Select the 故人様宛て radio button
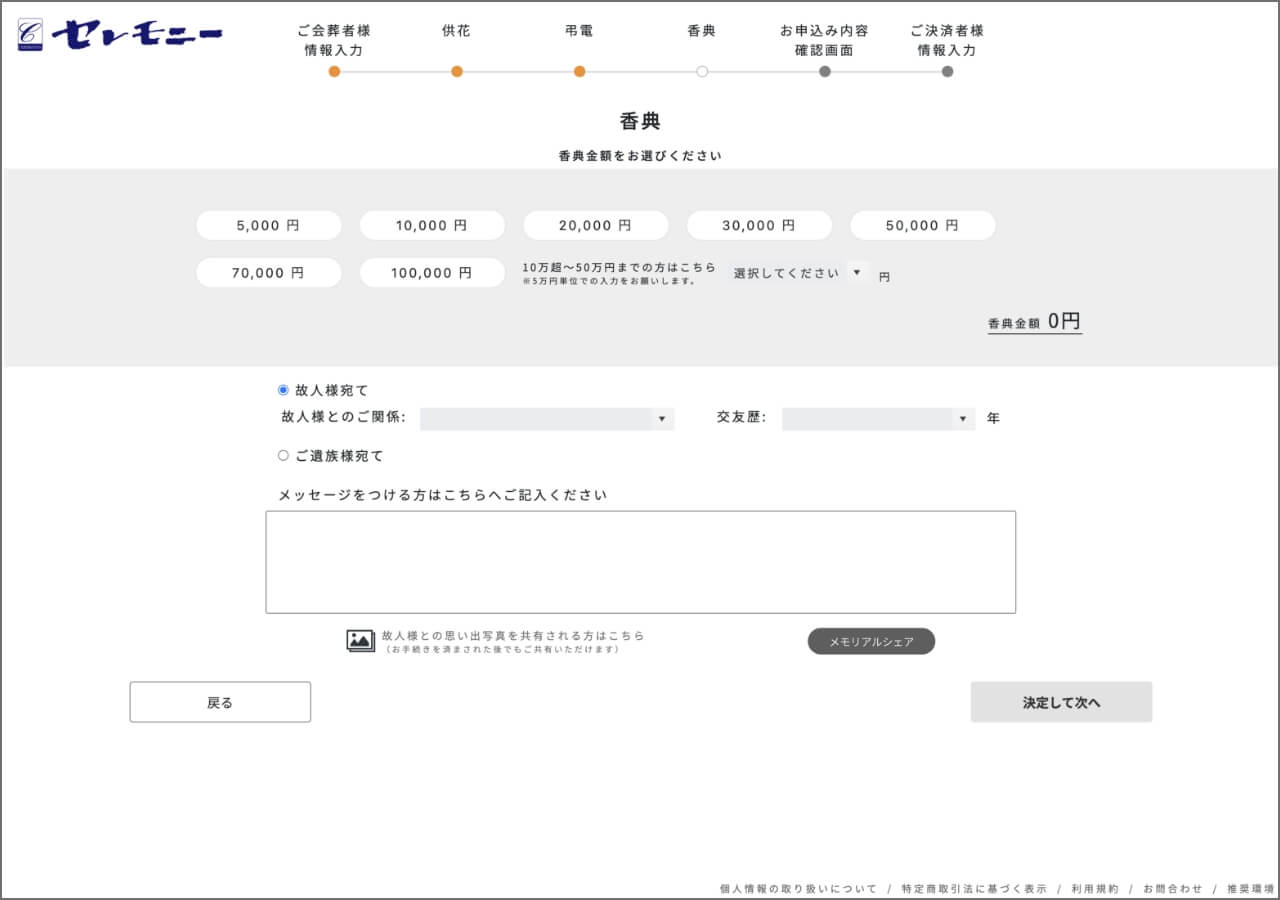Viewport: 1280px width, 900px height. tap(283, 390)
